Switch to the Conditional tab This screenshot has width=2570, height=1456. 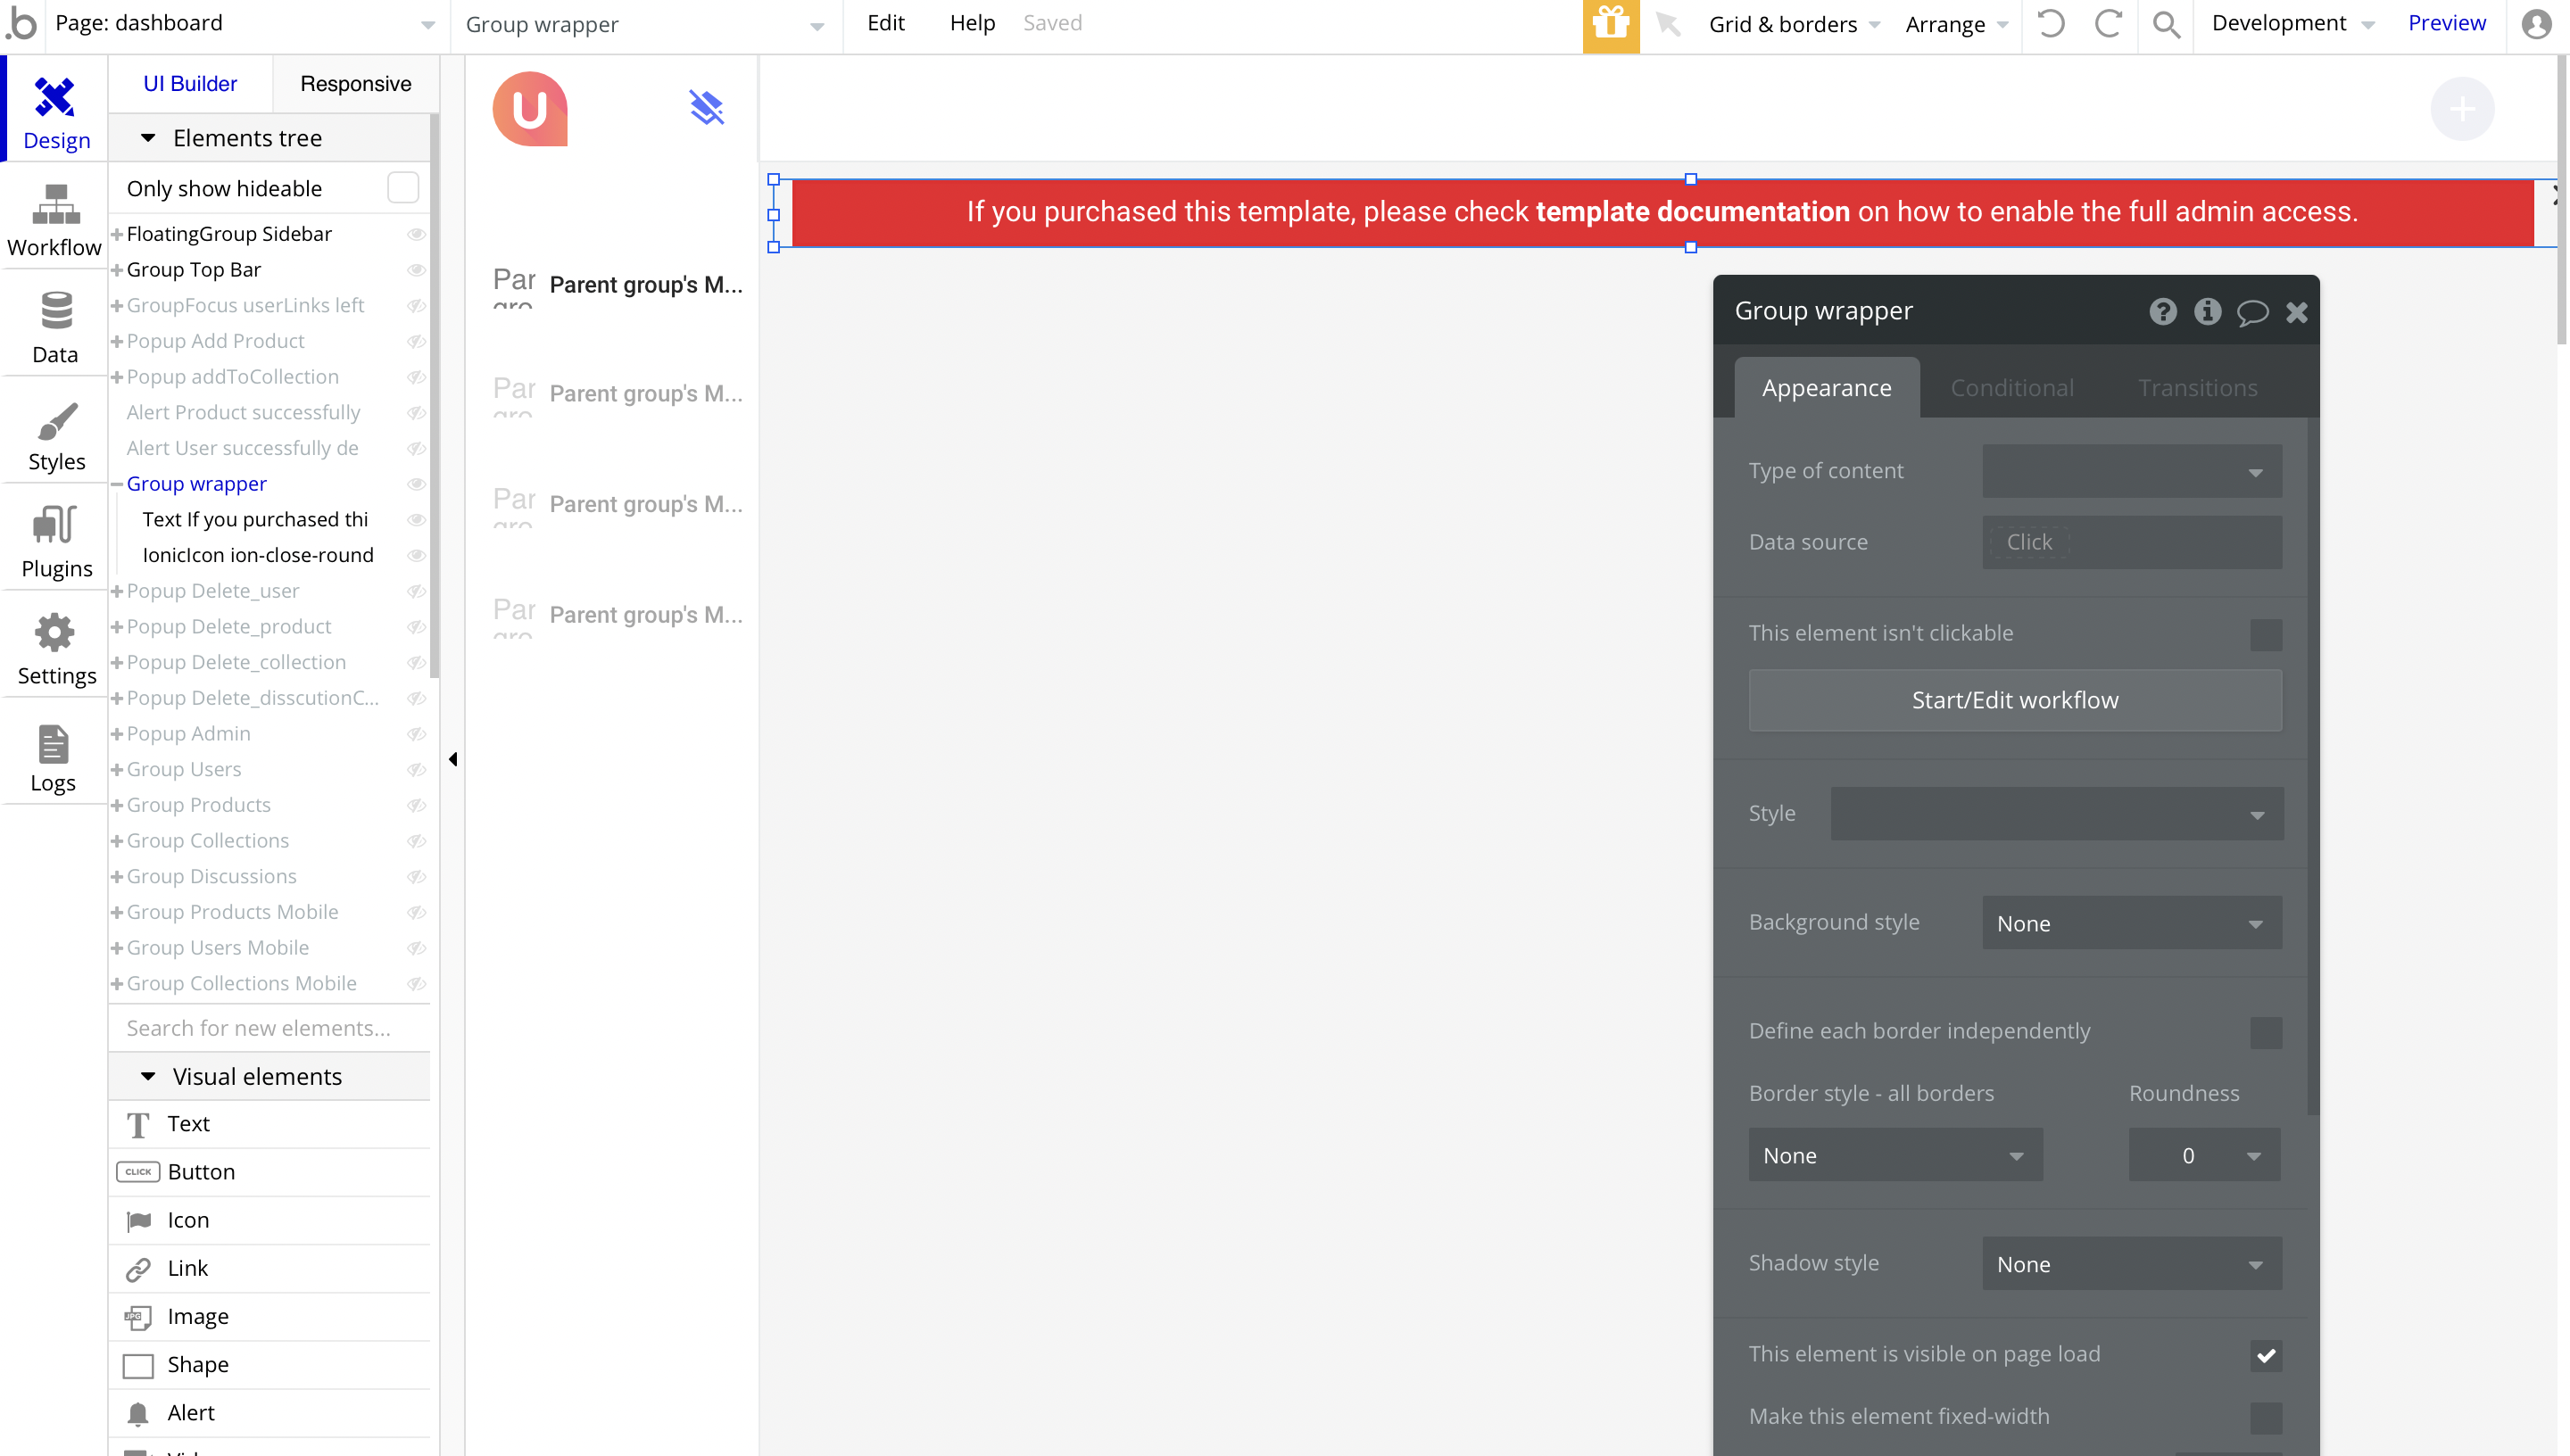pyautogui.click(x=2011, y=388)
